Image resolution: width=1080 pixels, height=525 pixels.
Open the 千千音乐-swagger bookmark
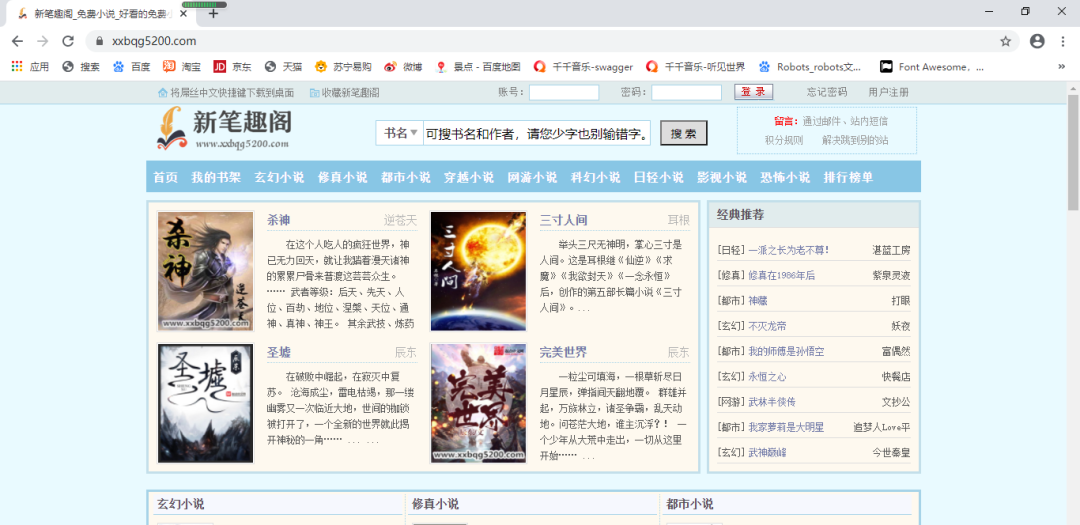583,67
